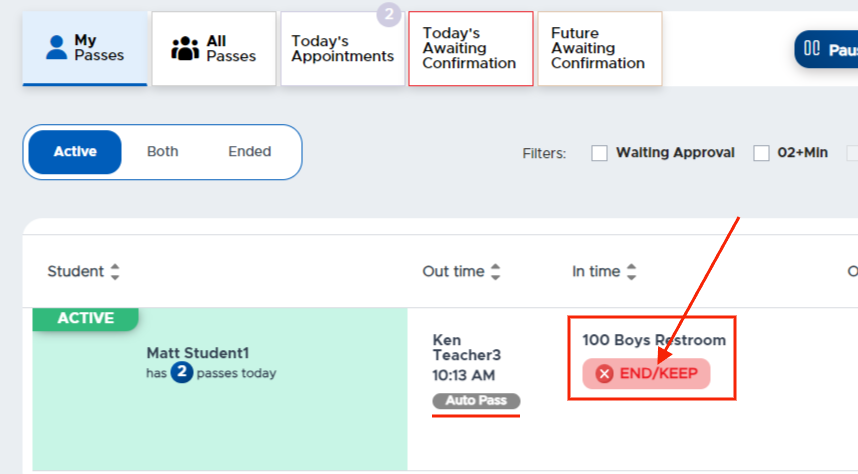Click the green ACTIVE status label
Image resolution: width=858 pixels, height=474 pixels.
point(85,319)
